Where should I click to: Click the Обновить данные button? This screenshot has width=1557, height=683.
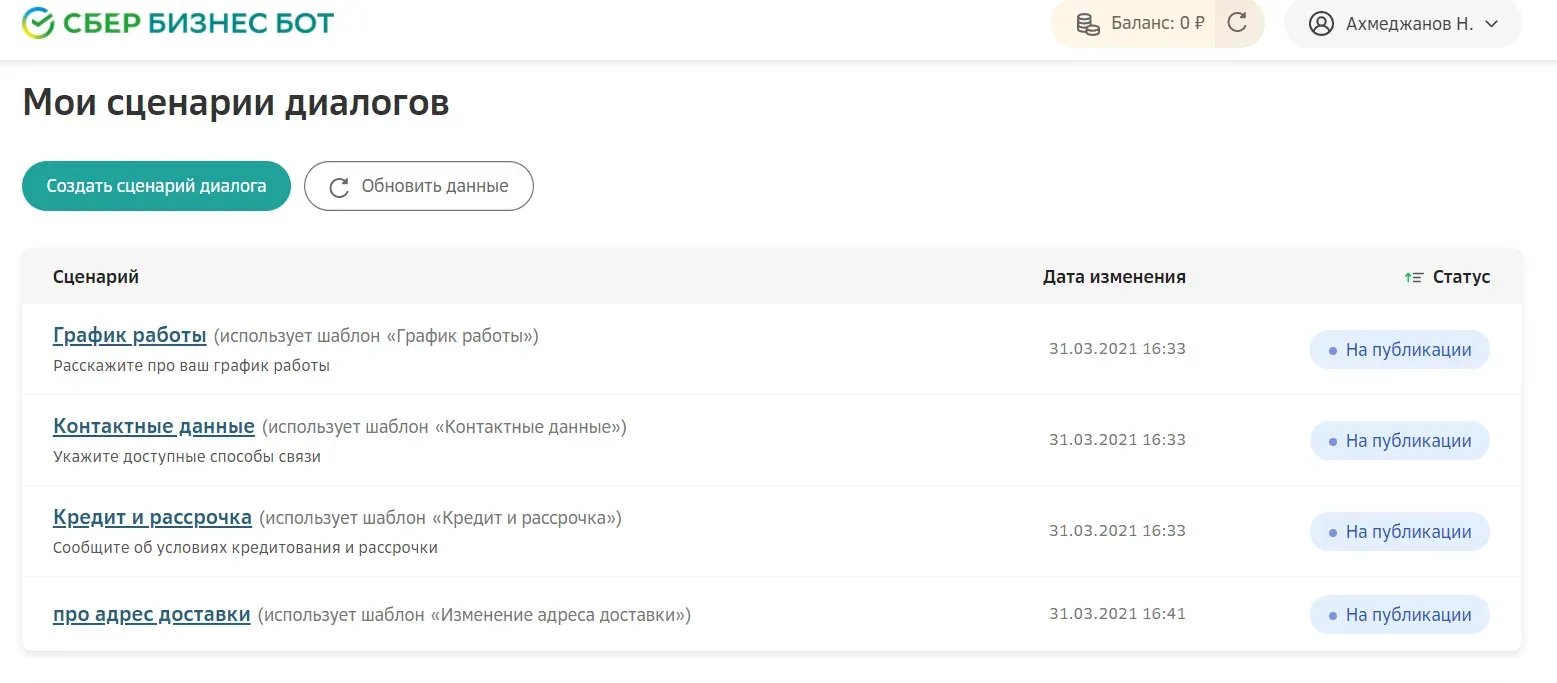(x=419, y=186)
